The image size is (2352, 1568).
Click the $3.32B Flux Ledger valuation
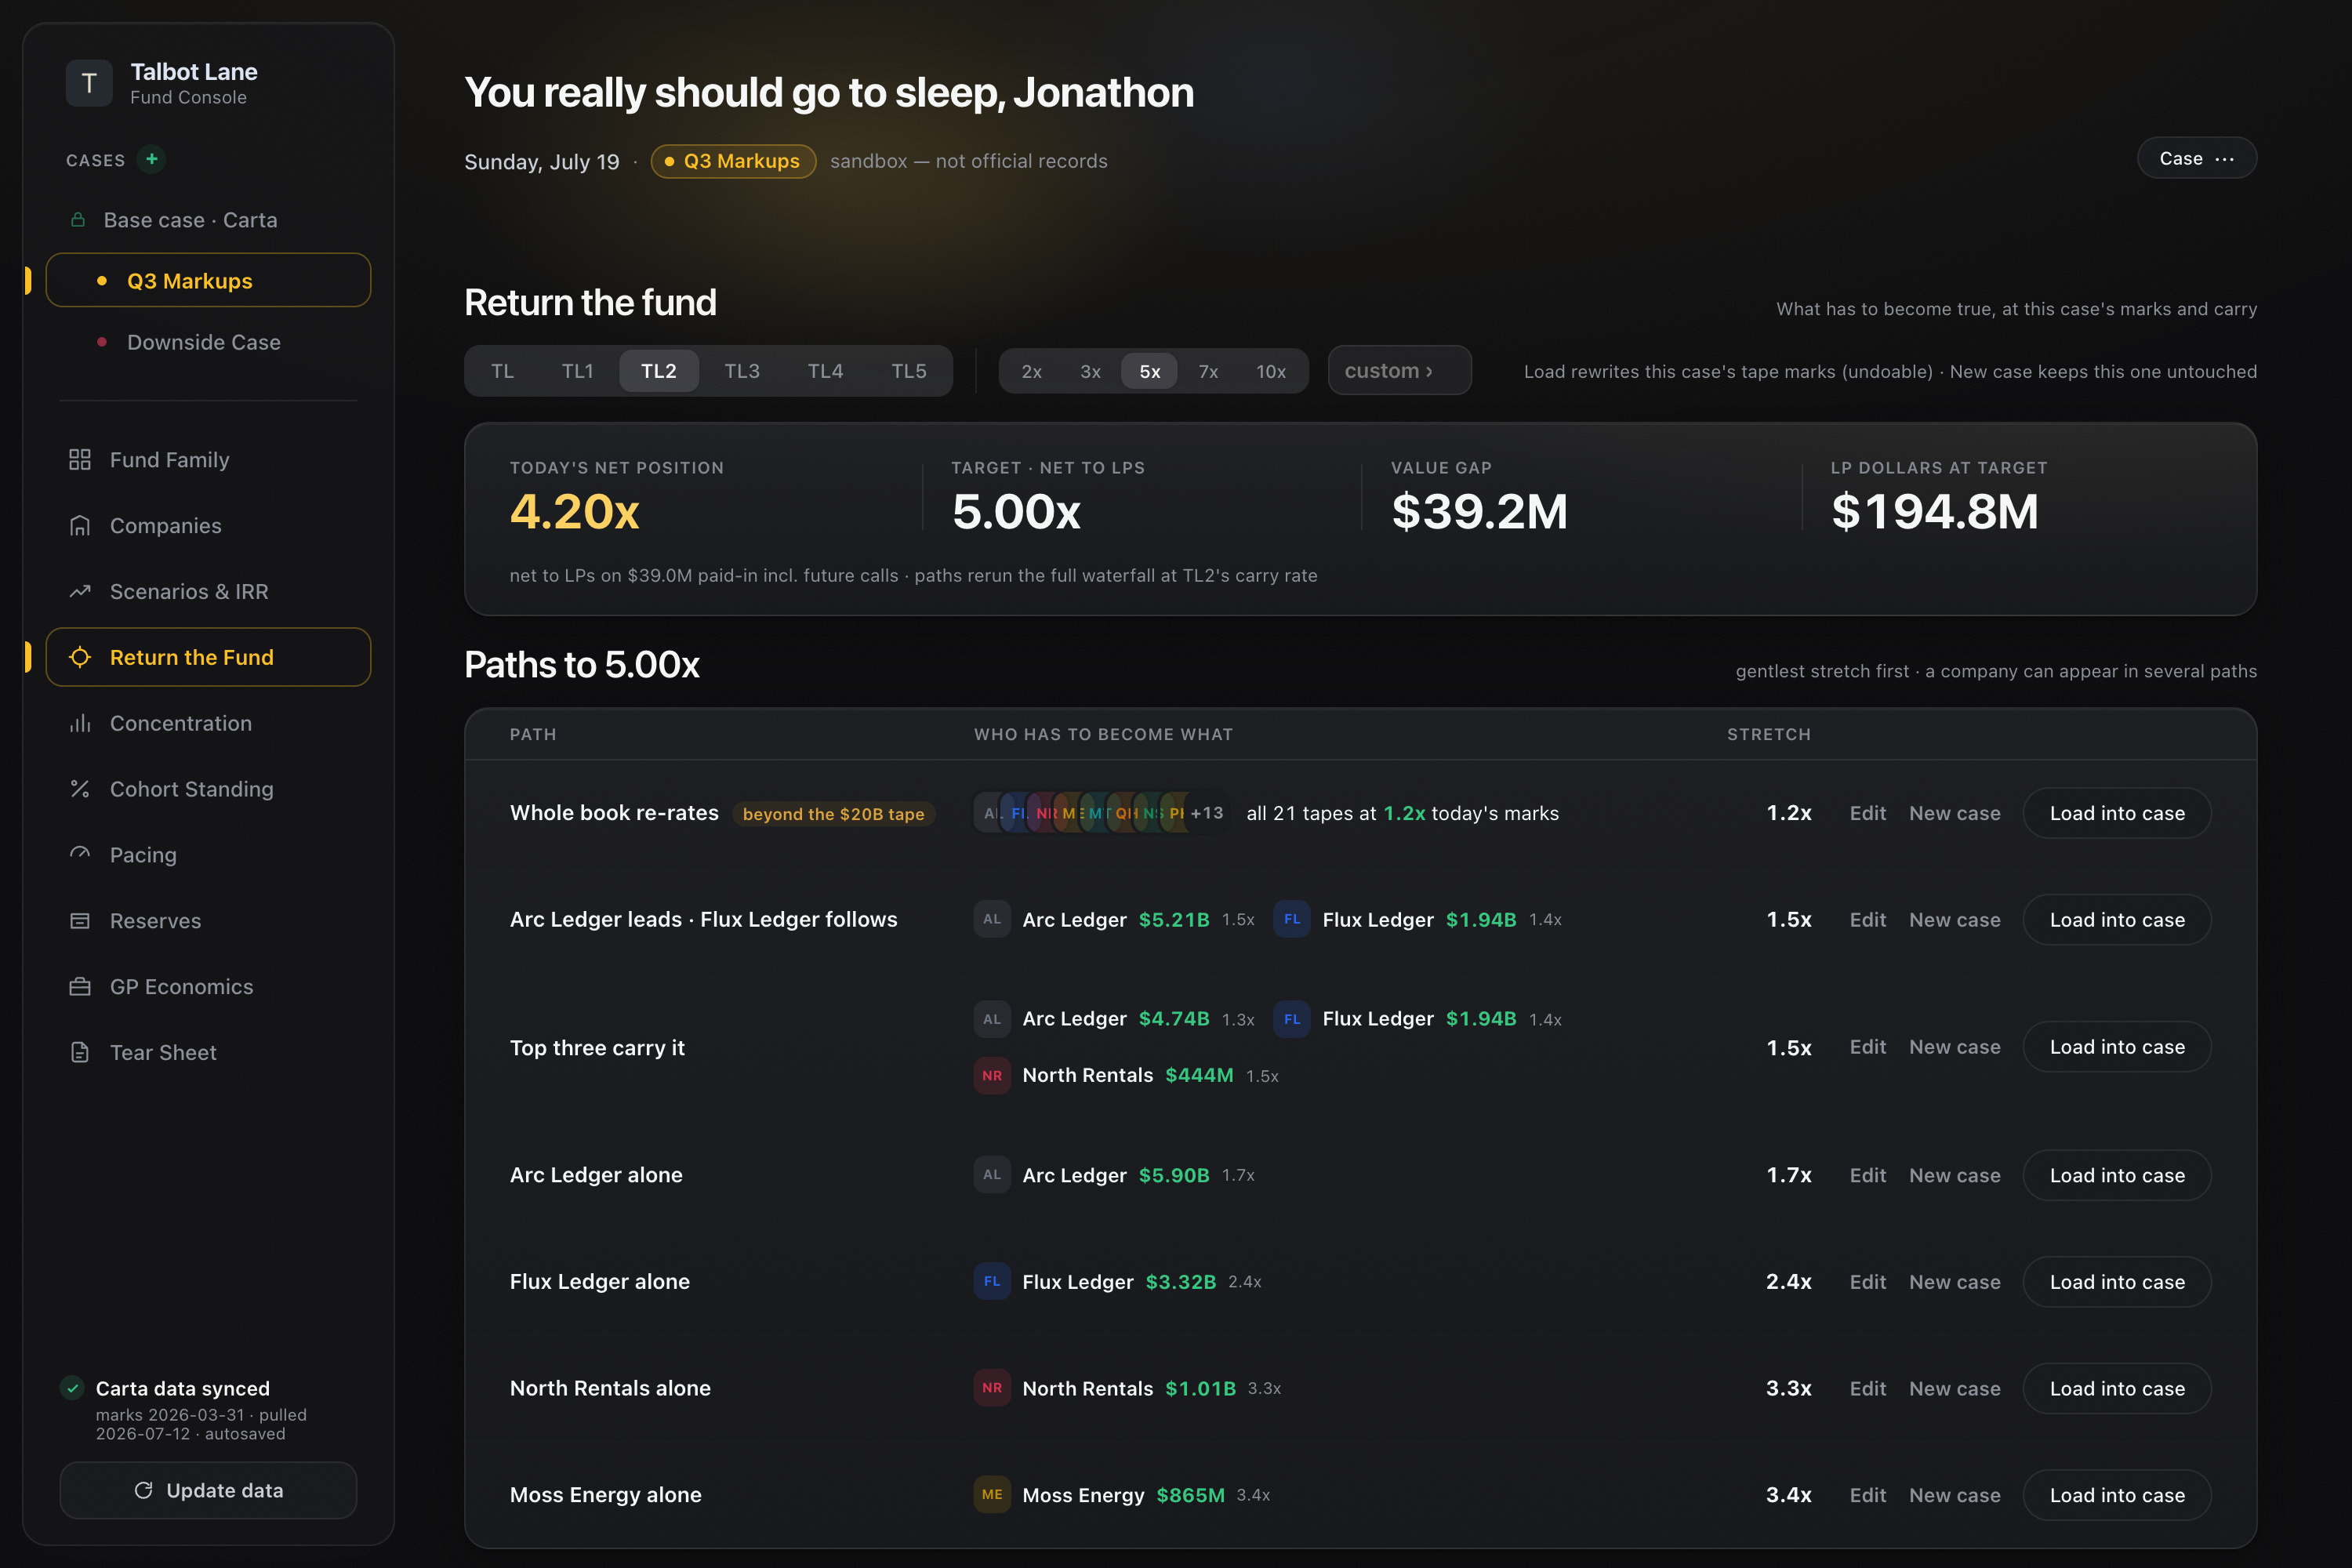pos(1181,1282)
